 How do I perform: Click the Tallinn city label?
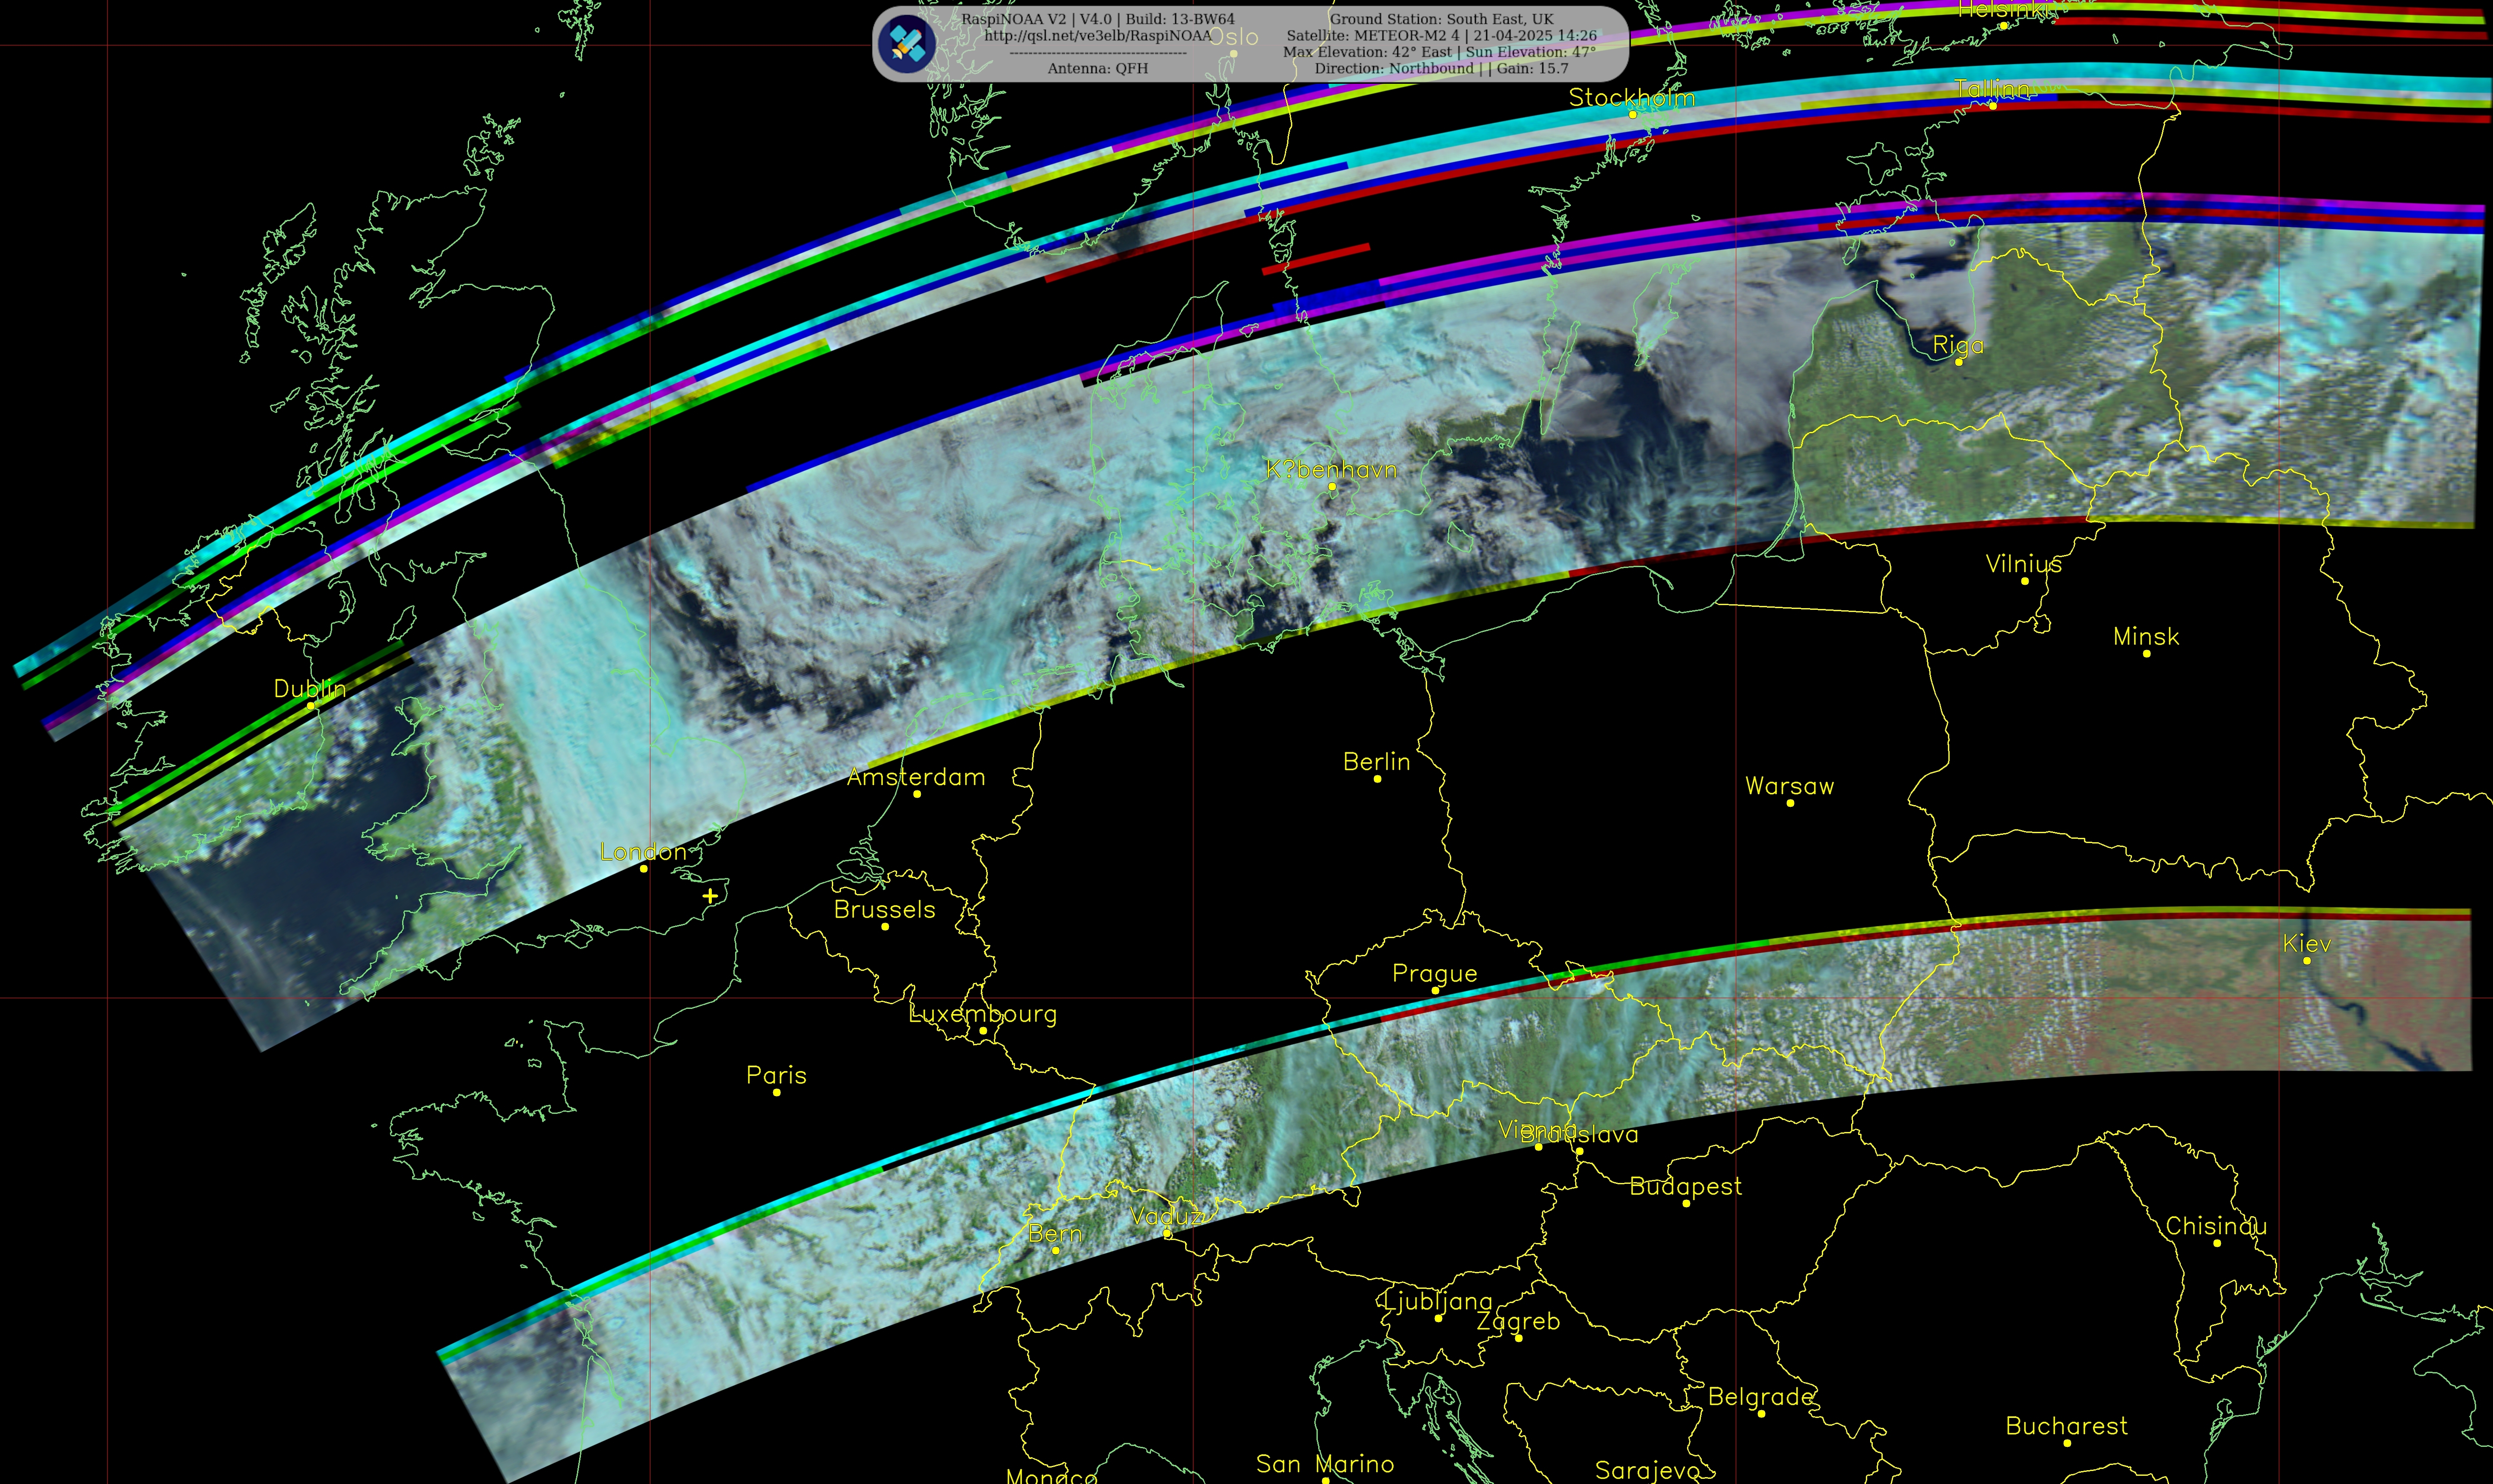[1992, 89]
